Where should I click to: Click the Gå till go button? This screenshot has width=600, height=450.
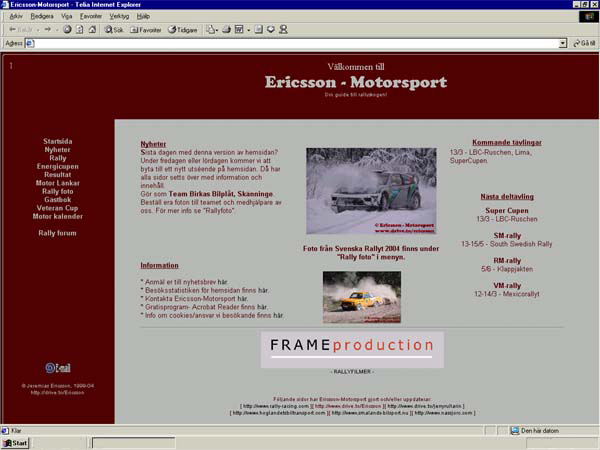coord(584,43)
